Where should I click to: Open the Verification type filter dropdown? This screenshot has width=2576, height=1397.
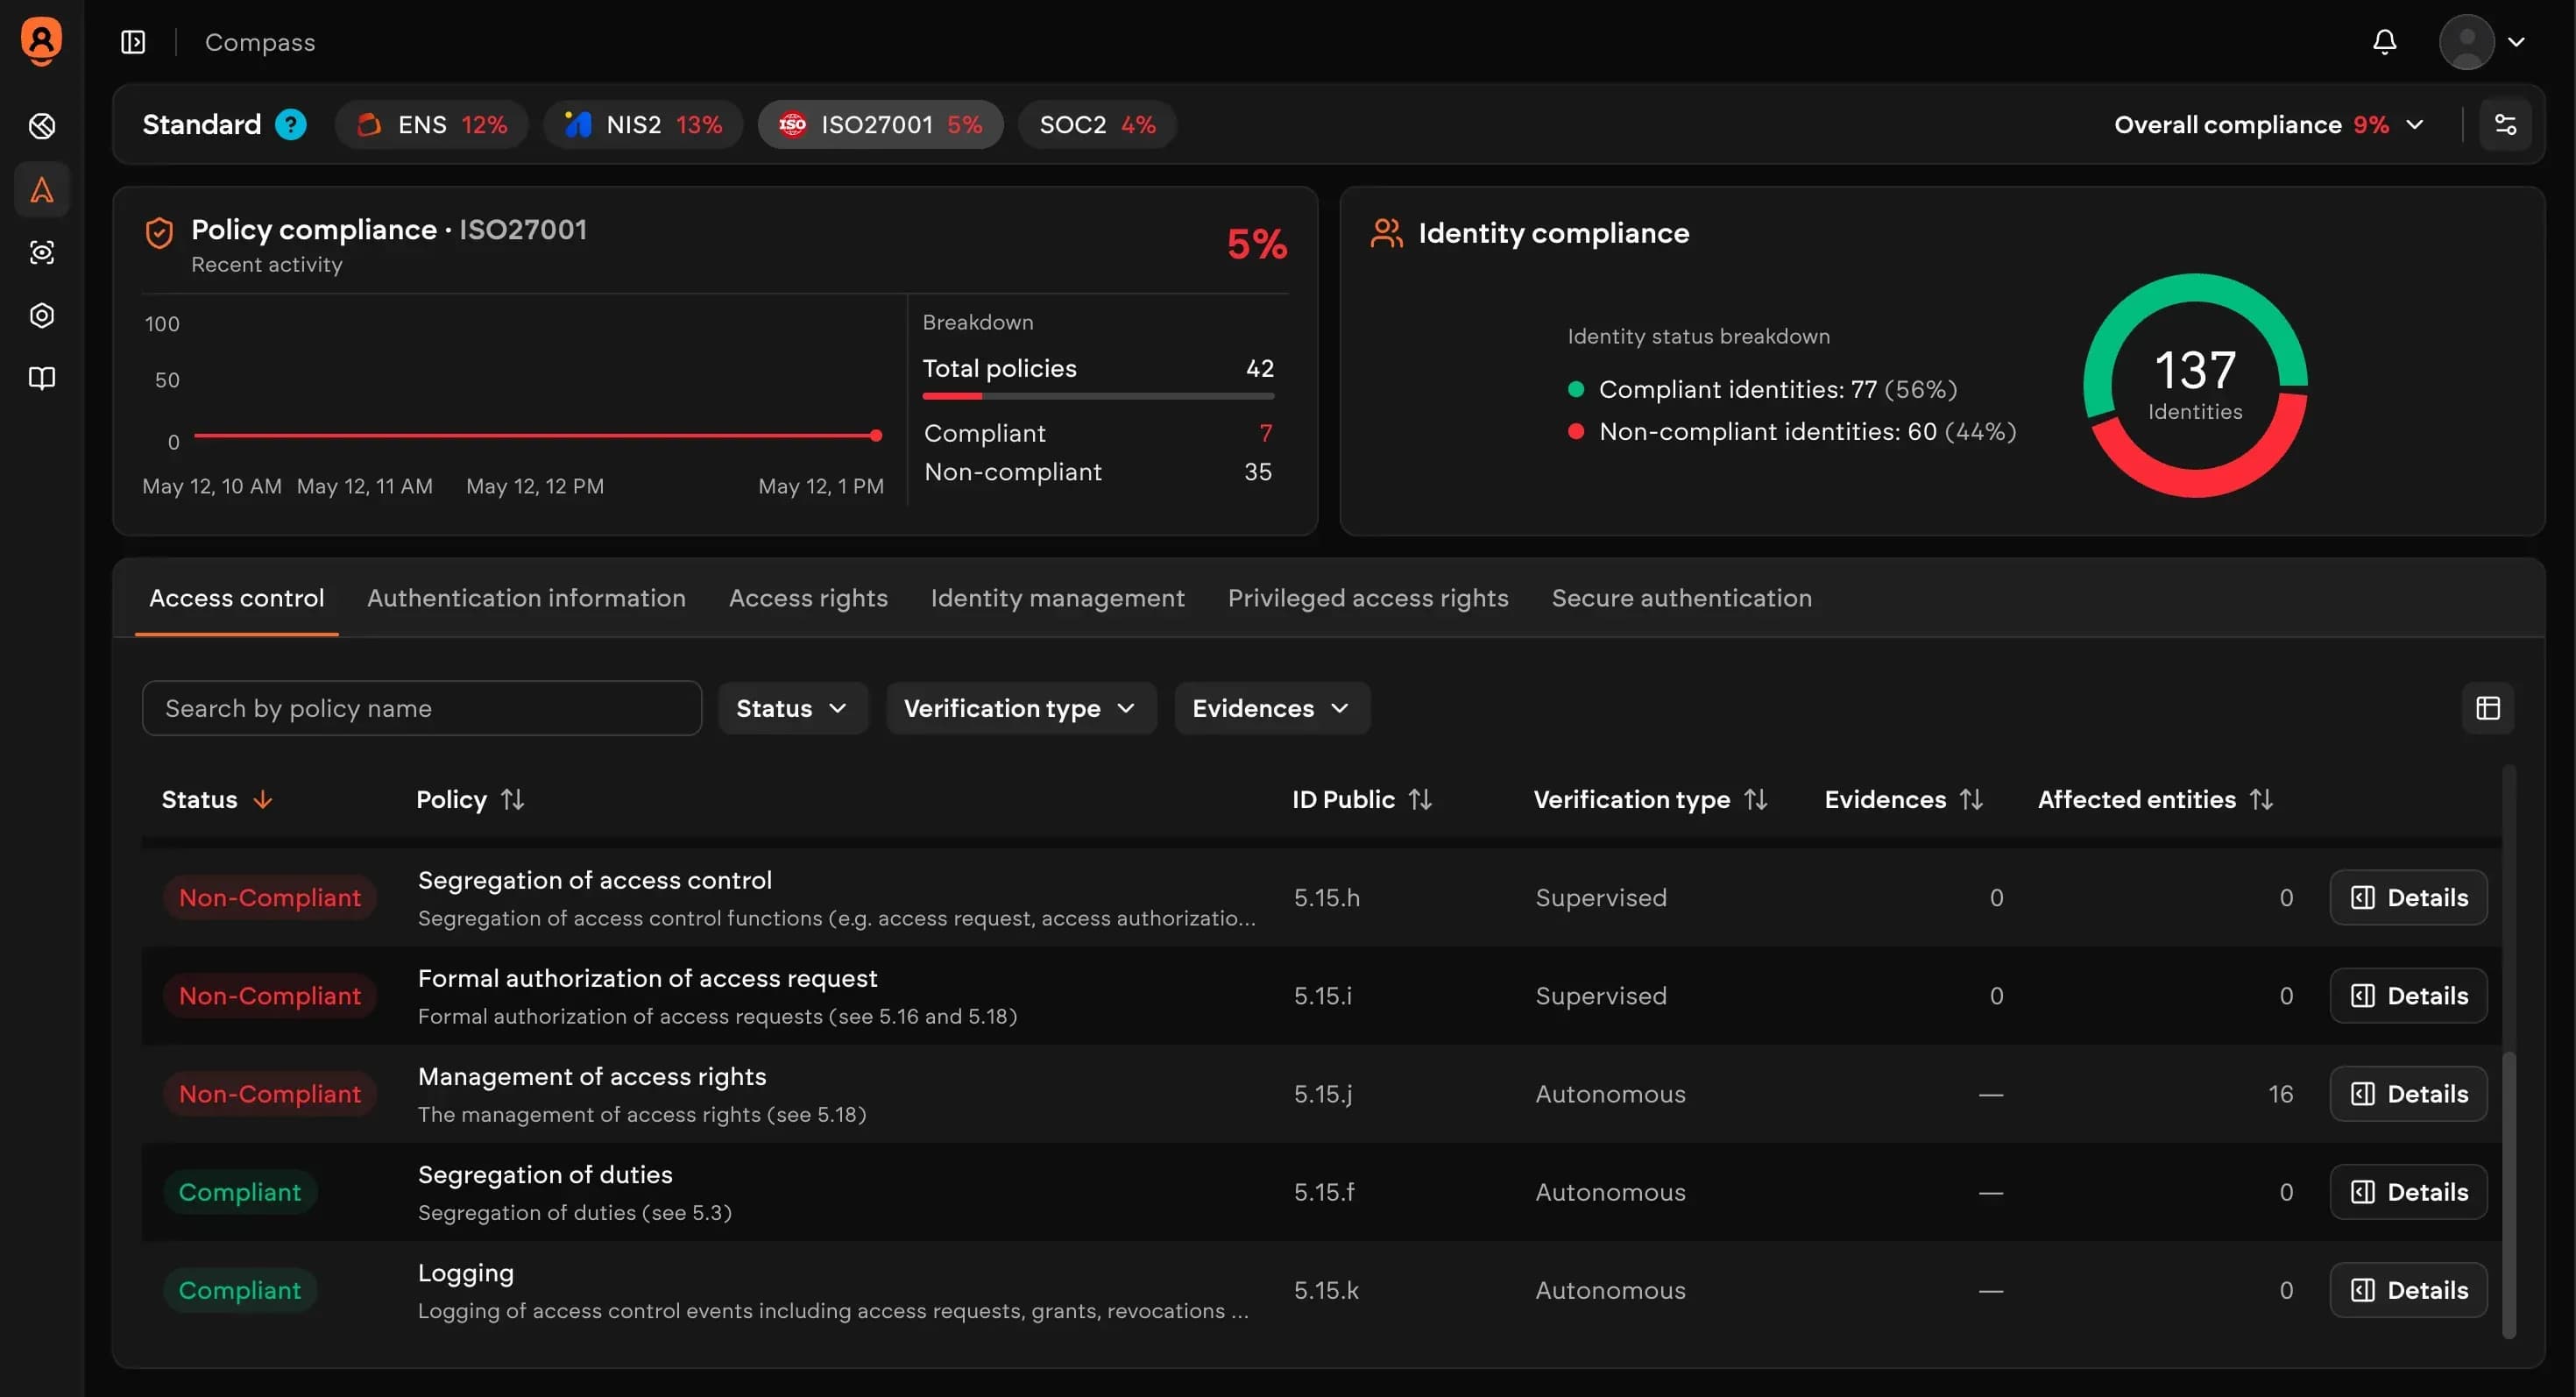tap(1021, 708)
